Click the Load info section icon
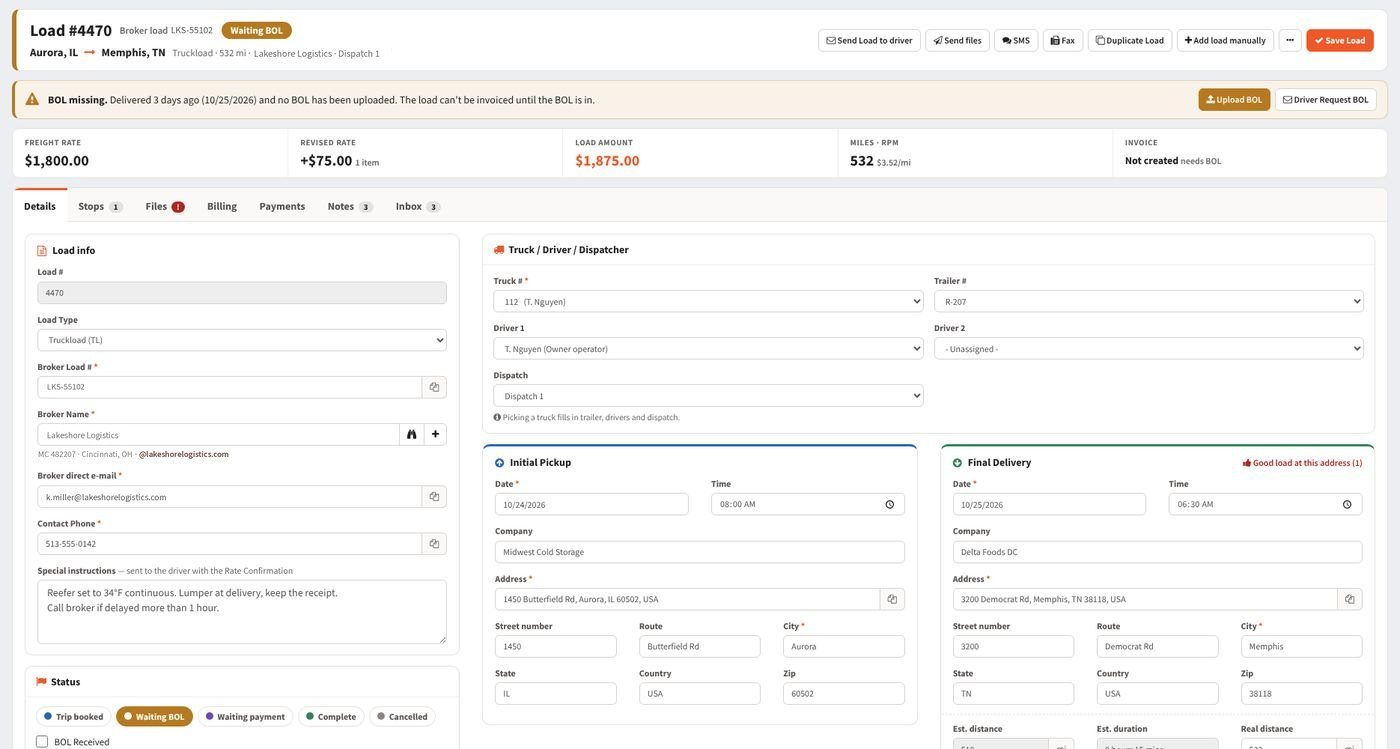 (42, 251)
